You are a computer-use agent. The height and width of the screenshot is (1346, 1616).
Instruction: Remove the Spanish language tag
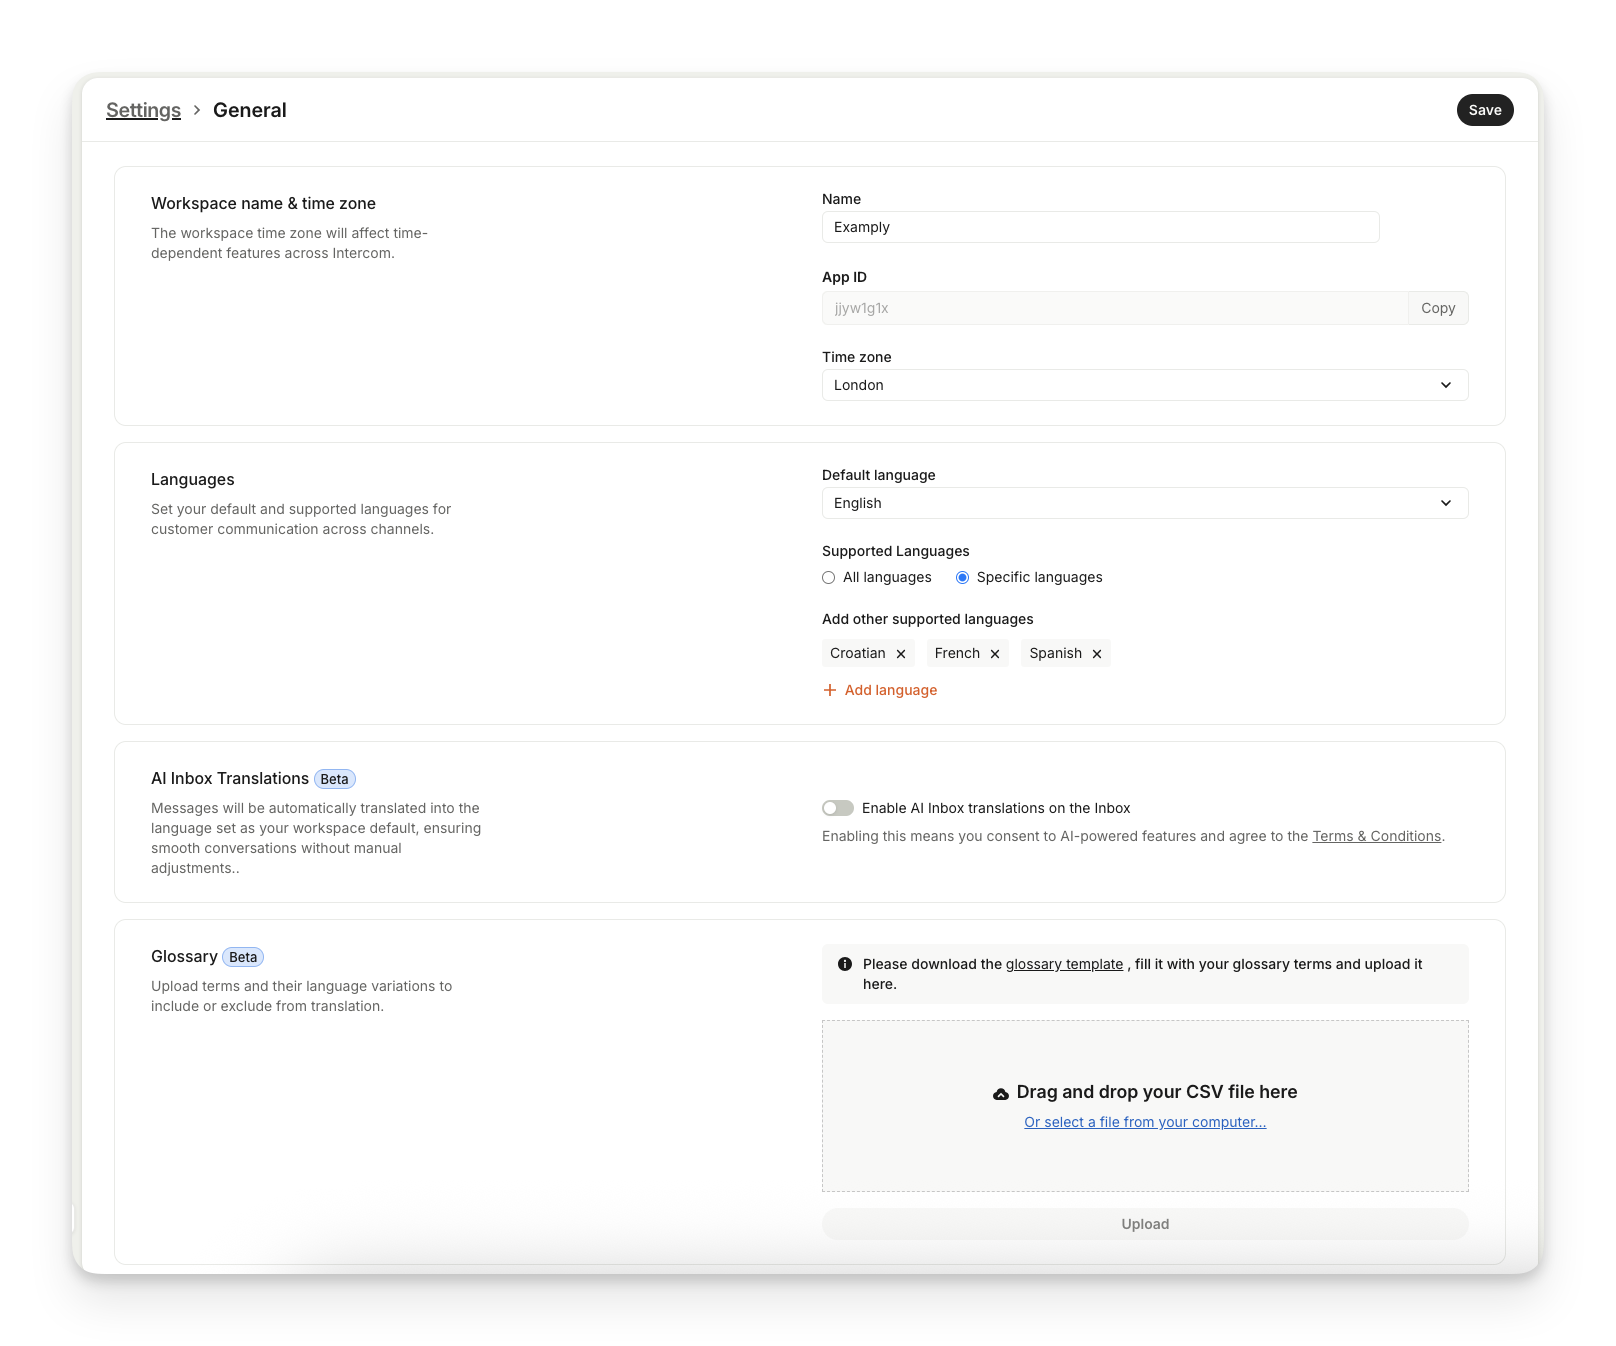click(1097, 654)
